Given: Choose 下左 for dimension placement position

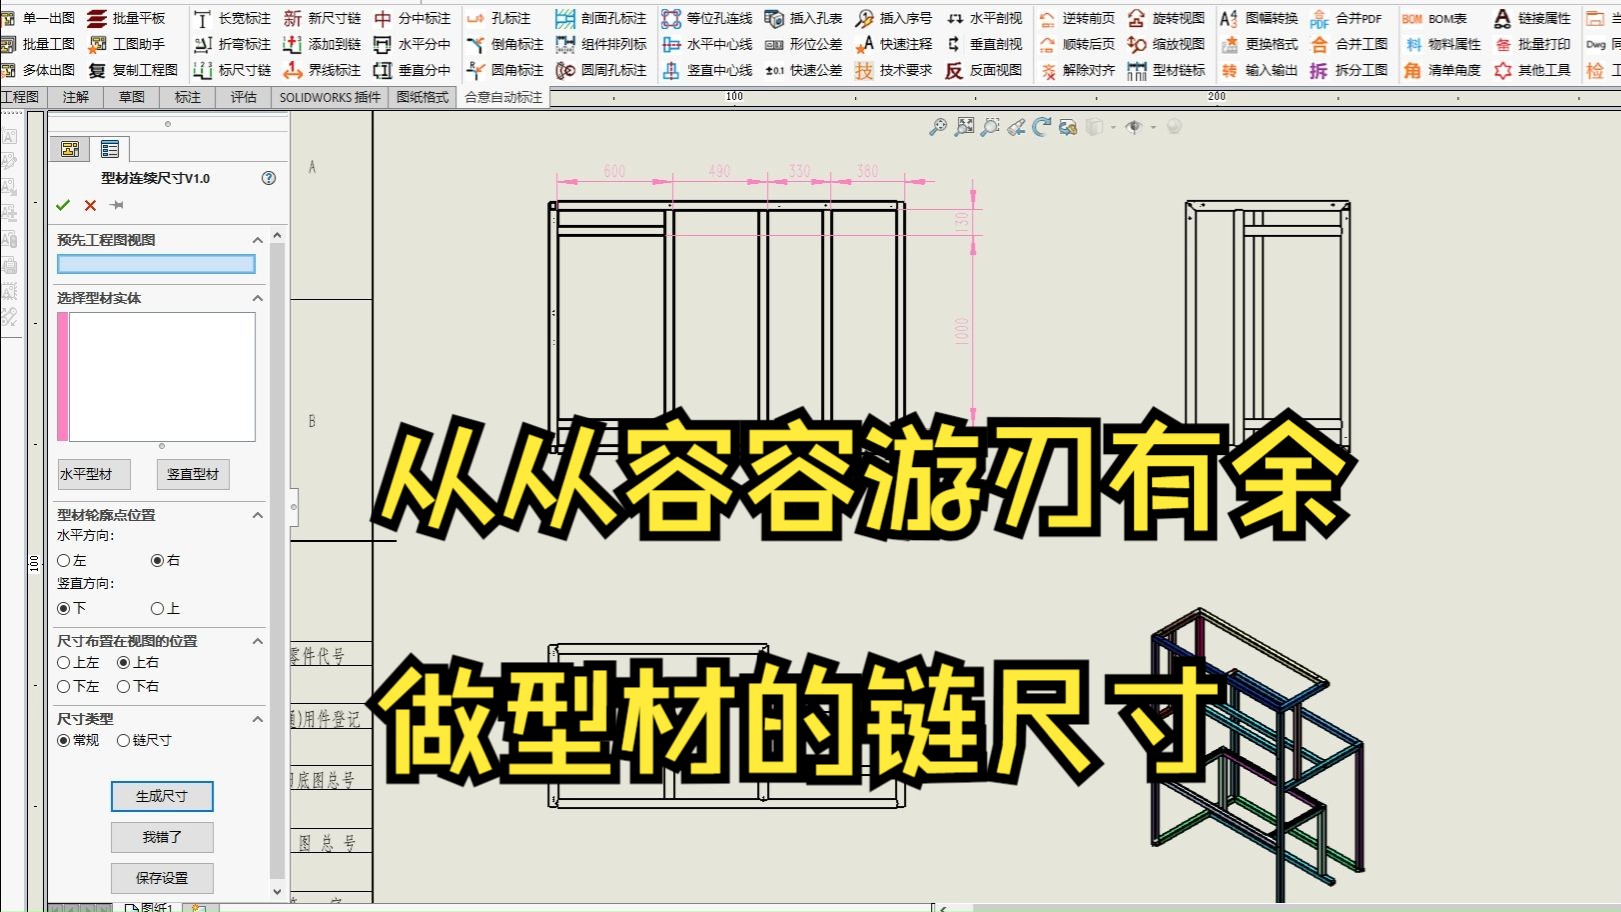Looking at the screenshot, I should 63,686.
